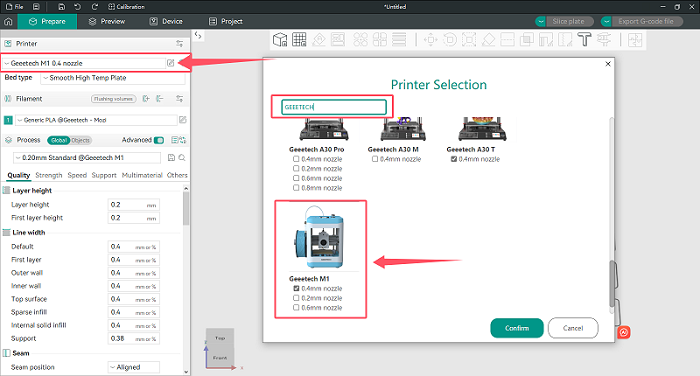The height and width of the screenshot is (376, 700).
Task: Click the Redo arrow icon
Action: click(94, 7)
